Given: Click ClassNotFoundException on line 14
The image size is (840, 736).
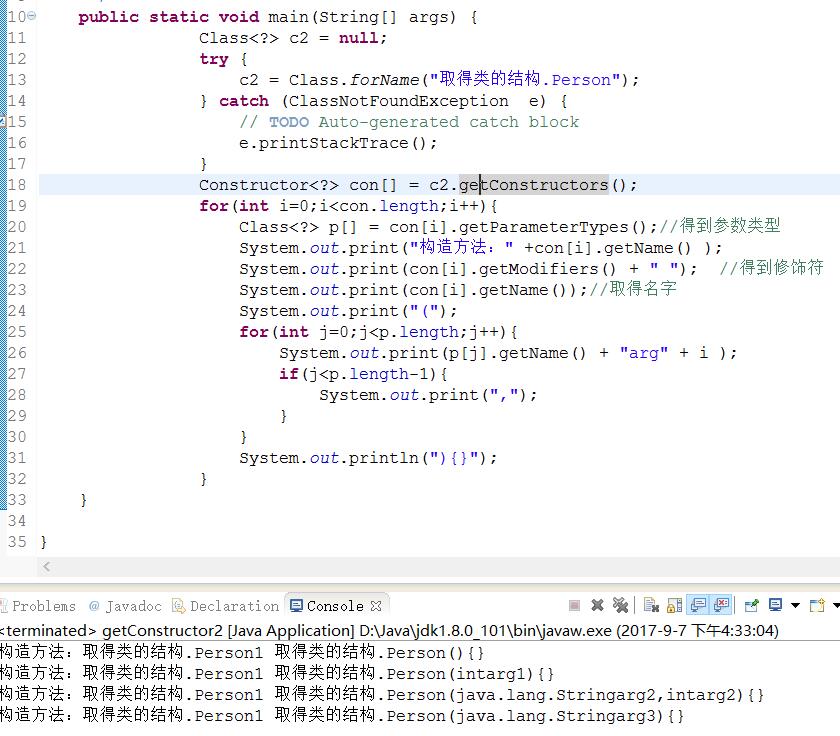Looking at the screenshot, I should tap(399, 101).
